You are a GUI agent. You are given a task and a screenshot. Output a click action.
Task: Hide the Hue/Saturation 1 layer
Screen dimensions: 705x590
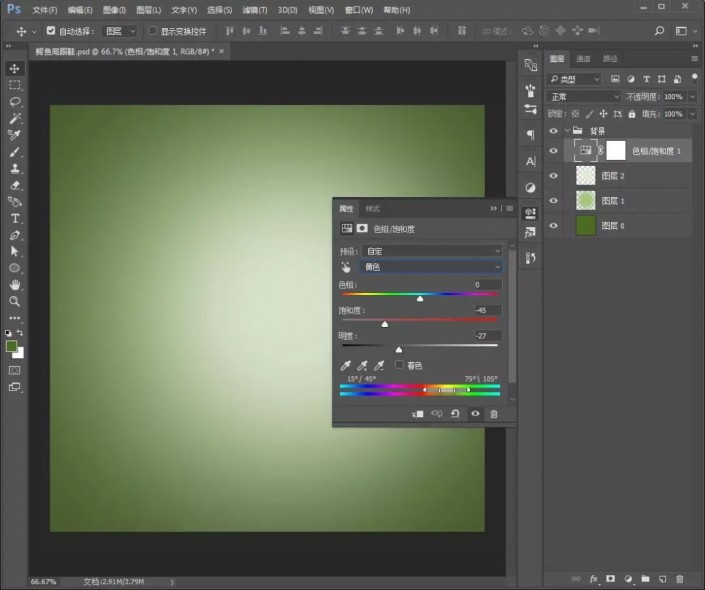point(553,151)
